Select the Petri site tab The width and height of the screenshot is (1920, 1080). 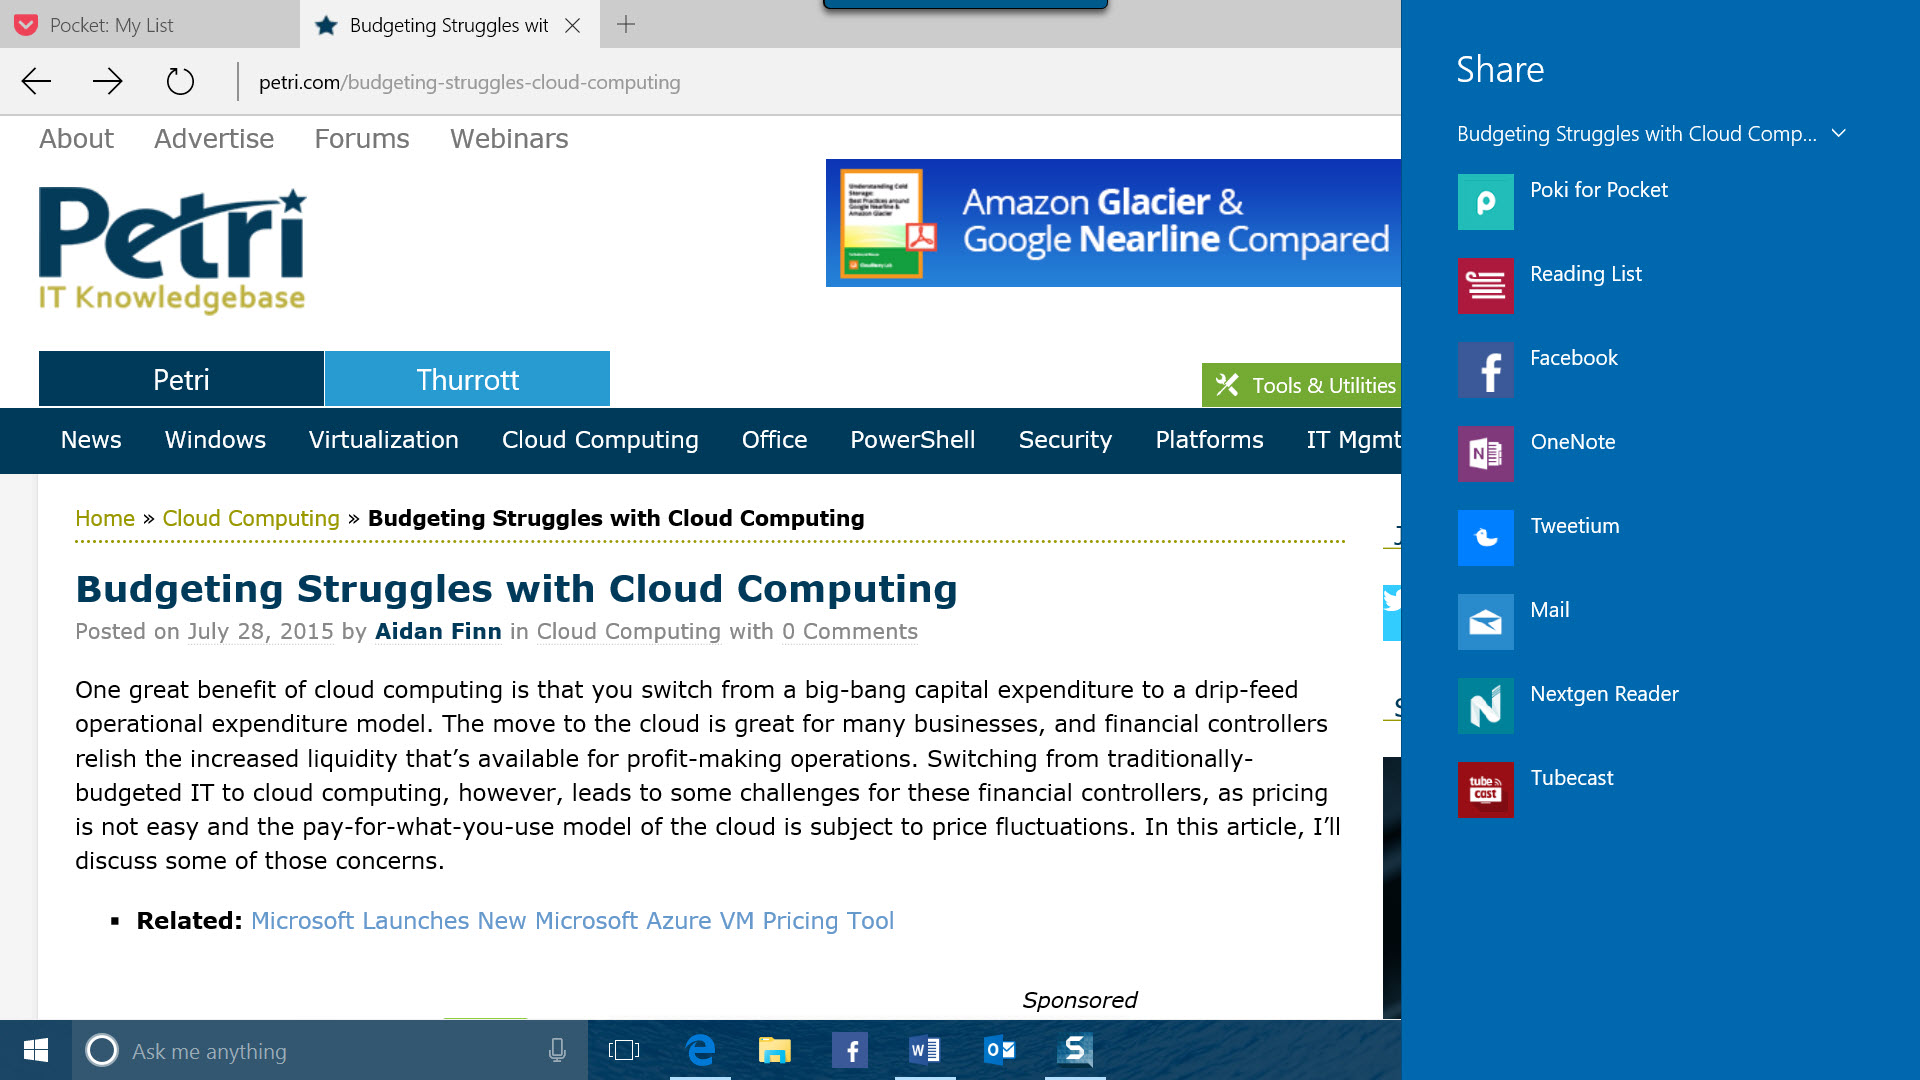pyautogui.click(x=181, y=379)
